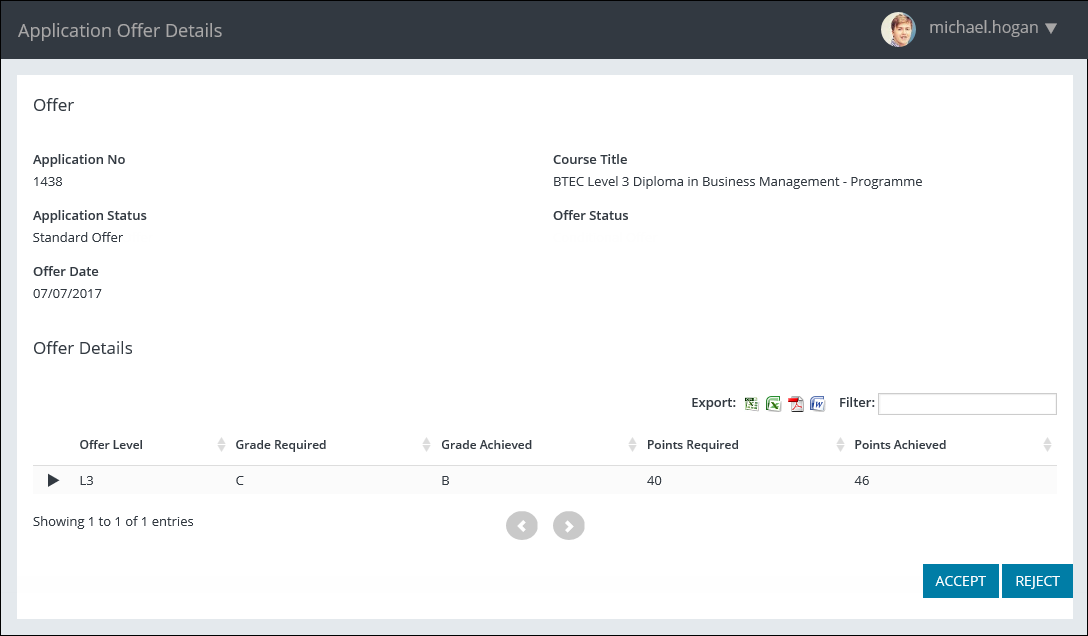This screenshot has width=1088, height=636.
Task: Click the michael.hogan profile avatar
Action: pyautogui.click(x=897, y=29)
